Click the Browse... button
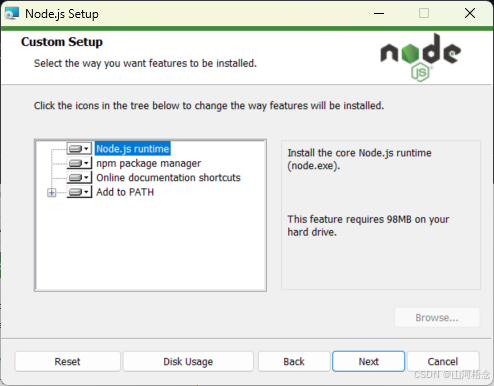The image size is (494, 386). pyautogui.click(x=437, y=318)
